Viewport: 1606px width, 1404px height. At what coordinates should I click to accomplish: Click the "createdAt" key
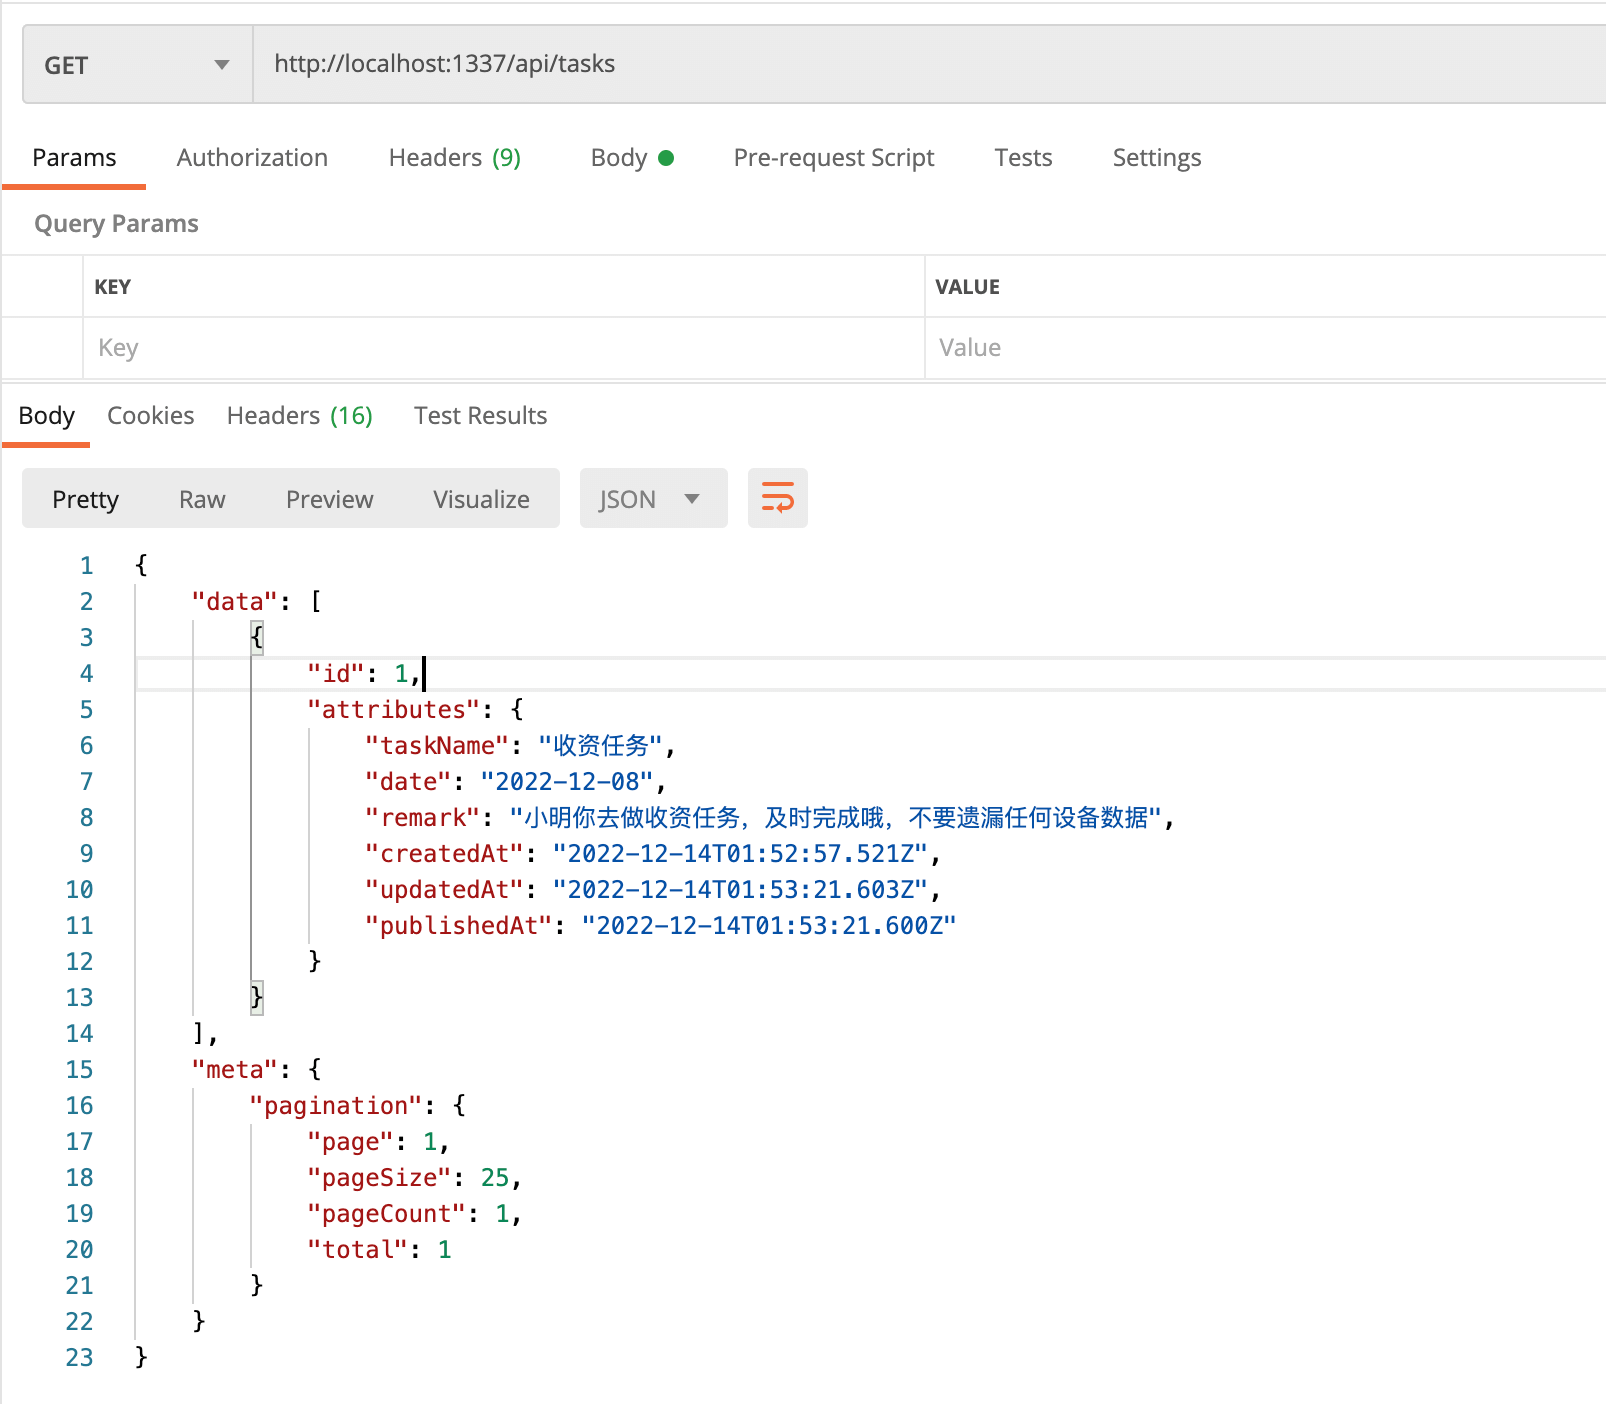click(x=445, y=854)
